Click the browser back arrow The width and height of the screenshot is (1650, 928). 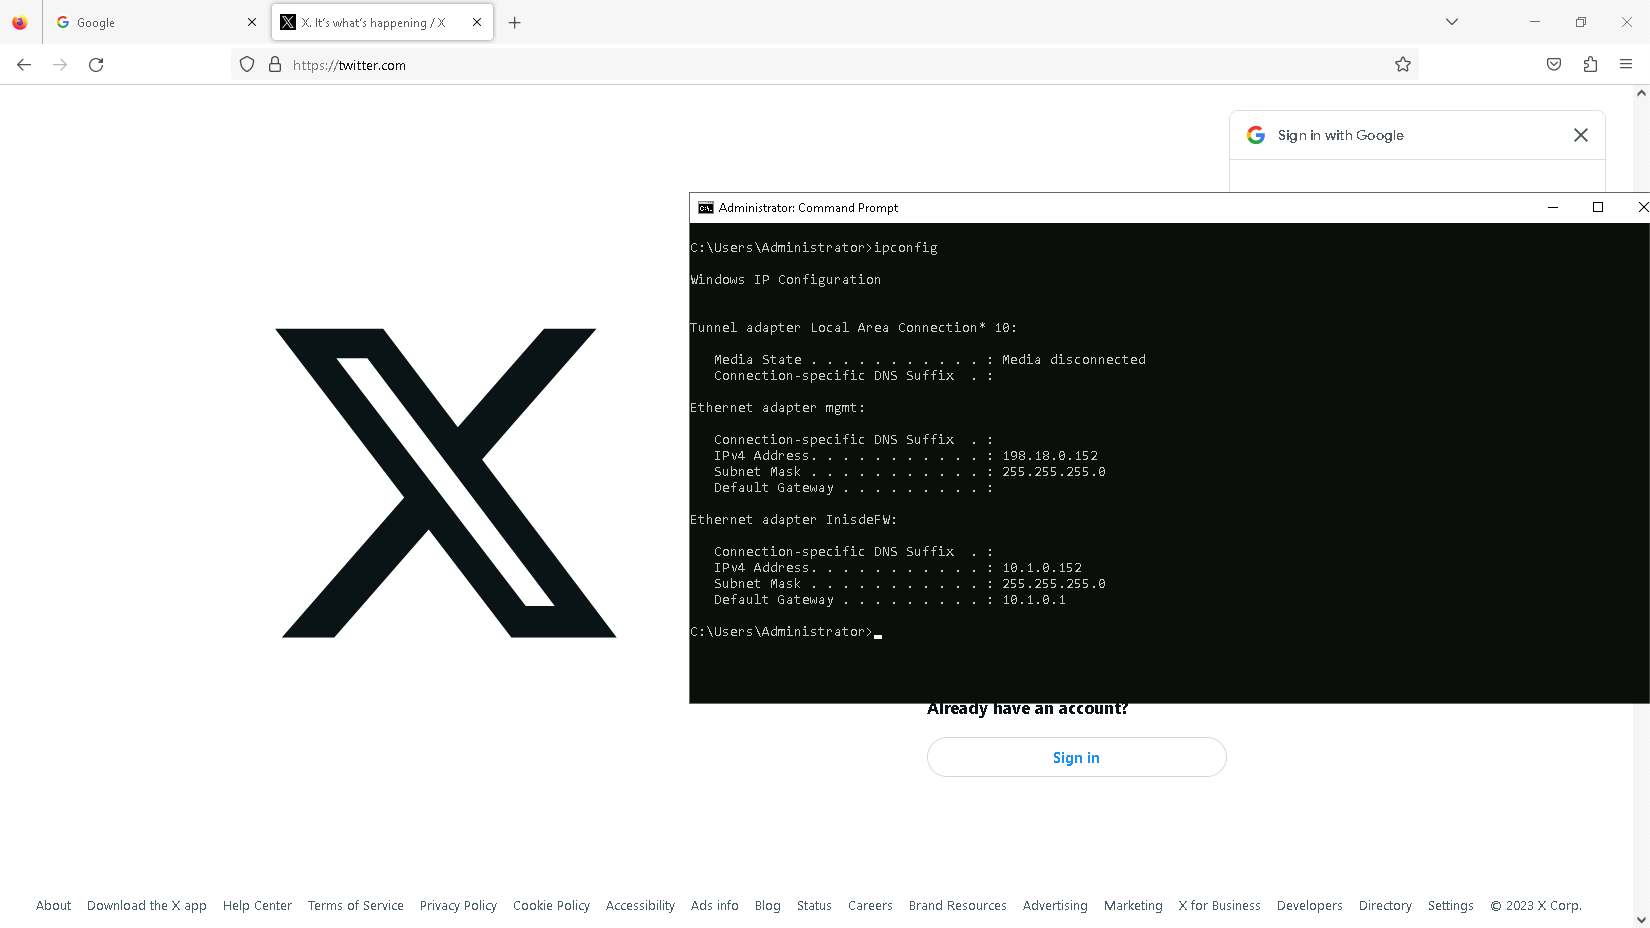pos(24,65)
